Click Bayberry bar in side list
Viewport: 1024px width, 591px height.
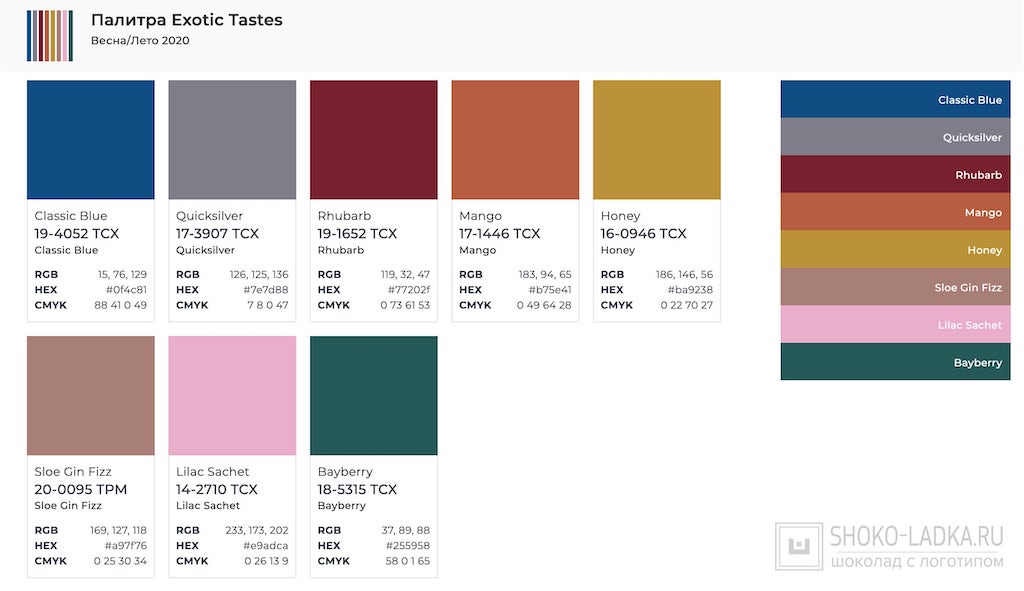tap(896, 362)
